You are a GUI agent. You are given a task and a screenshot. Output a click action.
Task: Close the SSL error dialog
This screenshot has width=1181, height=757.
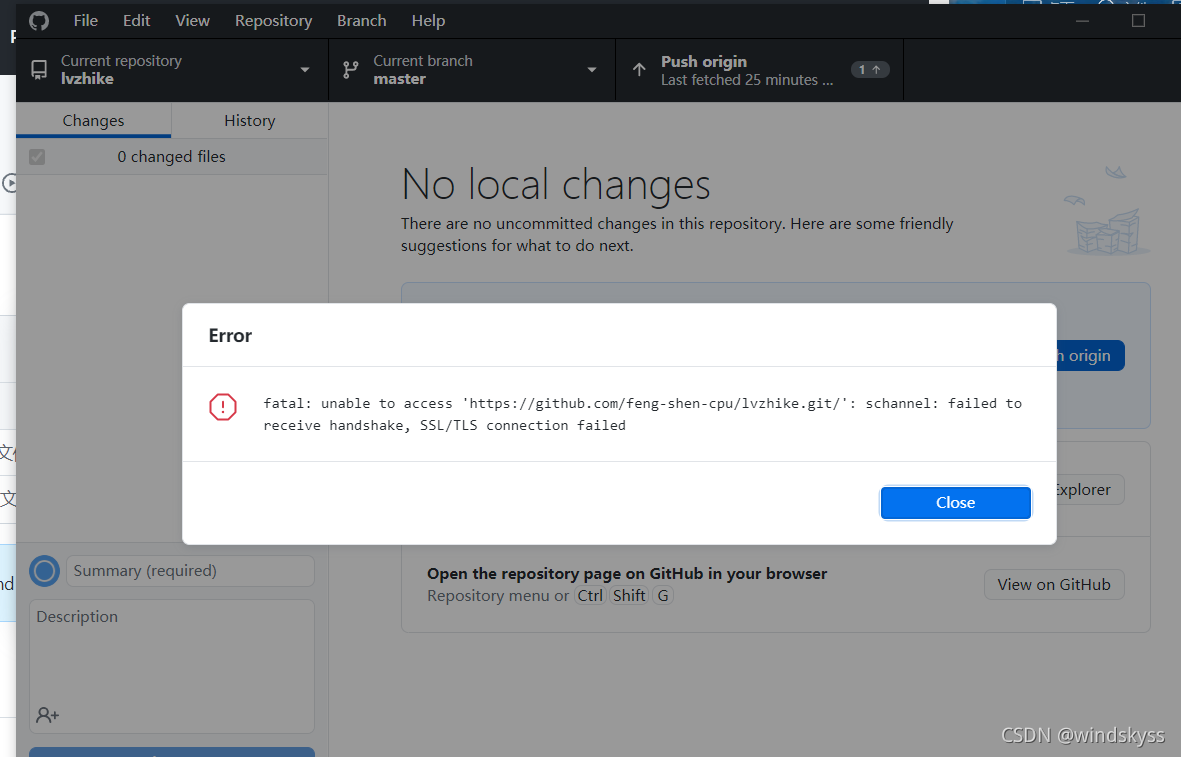[x=955, y=503]
